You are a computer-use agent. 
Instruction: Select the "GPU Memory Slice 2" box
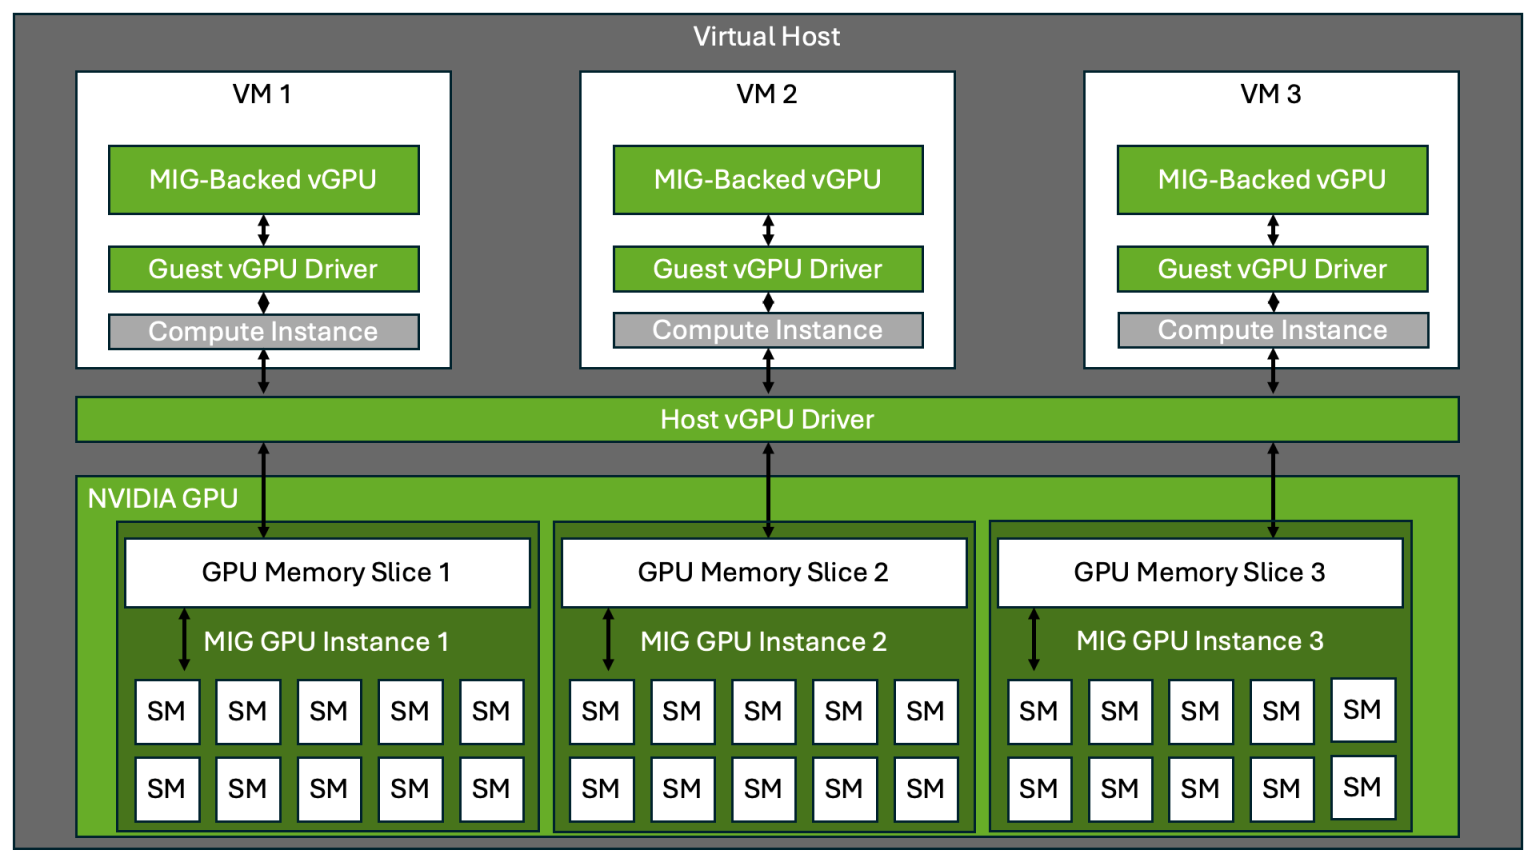click(x=764, y=573)
